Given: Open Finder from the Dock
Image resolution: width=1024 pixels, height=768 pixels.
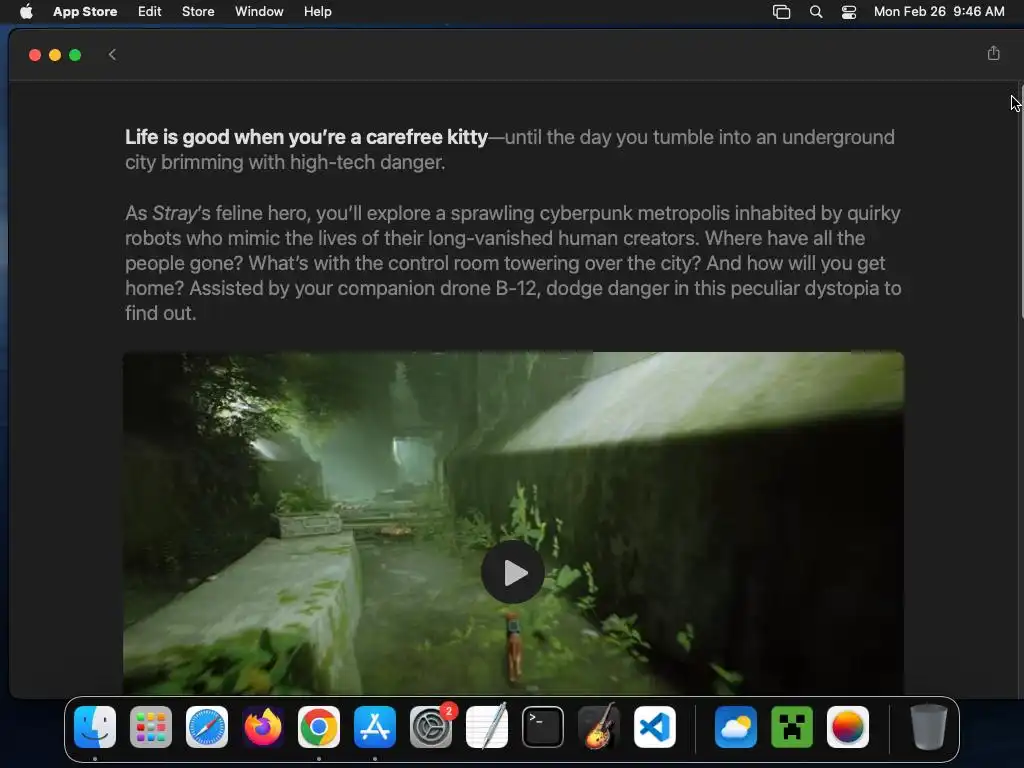Looking at the screenshot, I should click(x=95, y=727).
